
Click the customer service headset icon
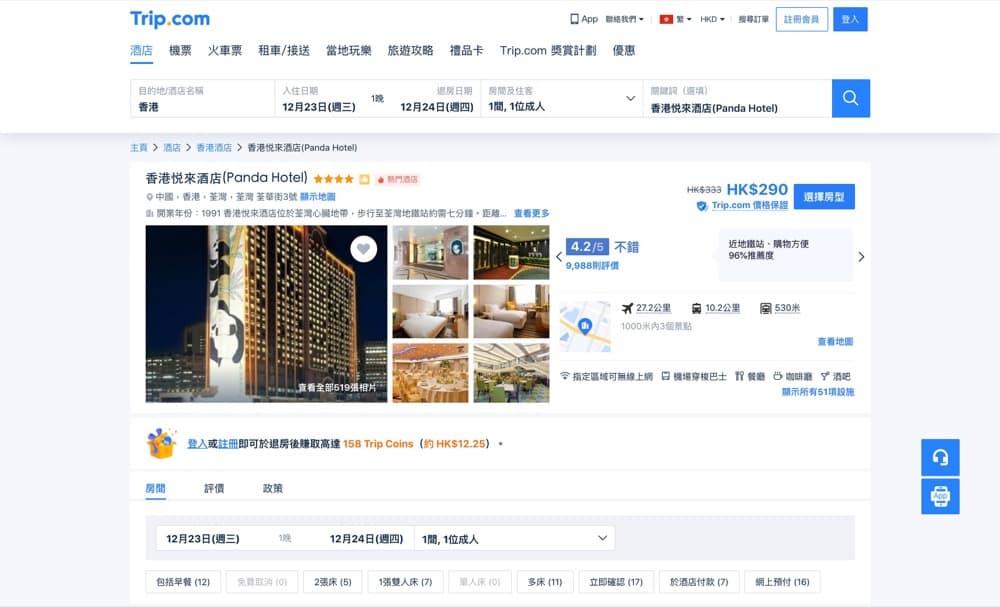(x=940, y=457)
